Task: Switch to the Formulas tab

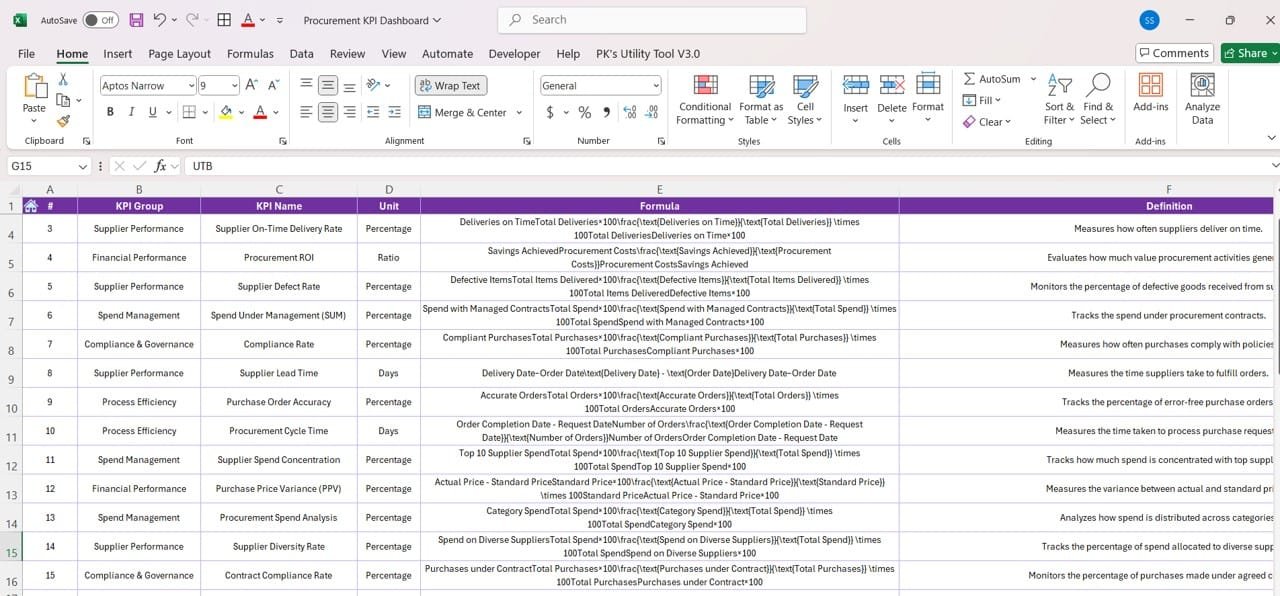Action: (x=250, y=54)
